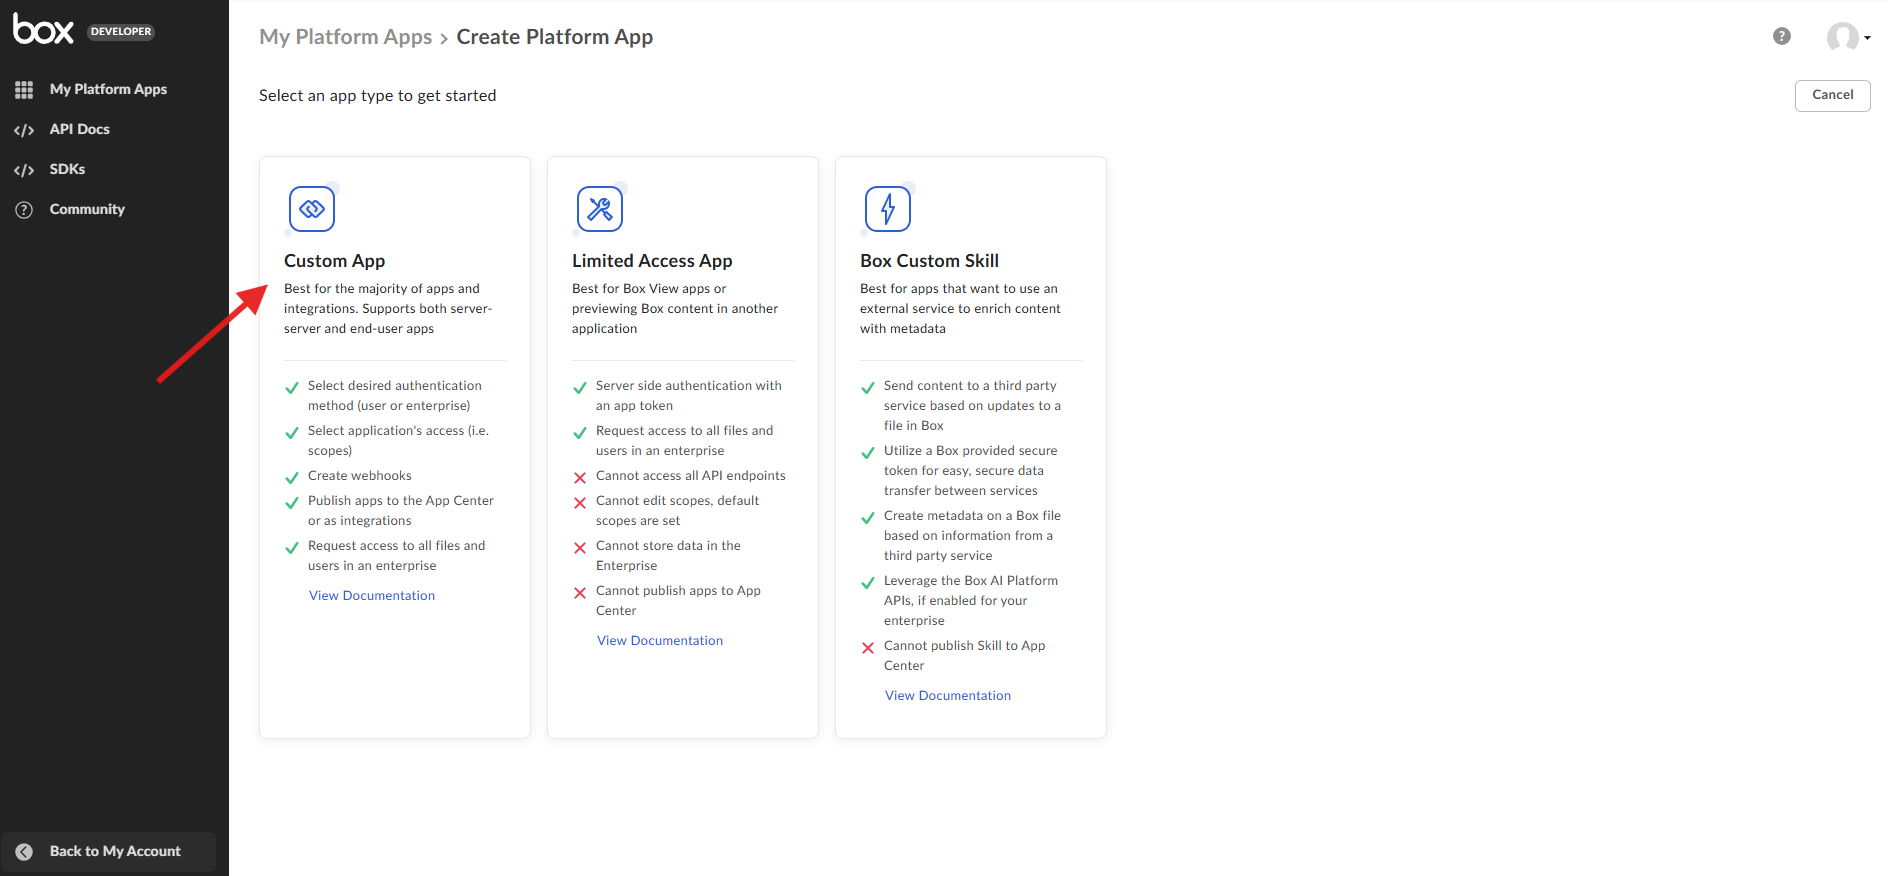Choose the Custom App card title
The image size is (1888, 876).
coord(334,261)
